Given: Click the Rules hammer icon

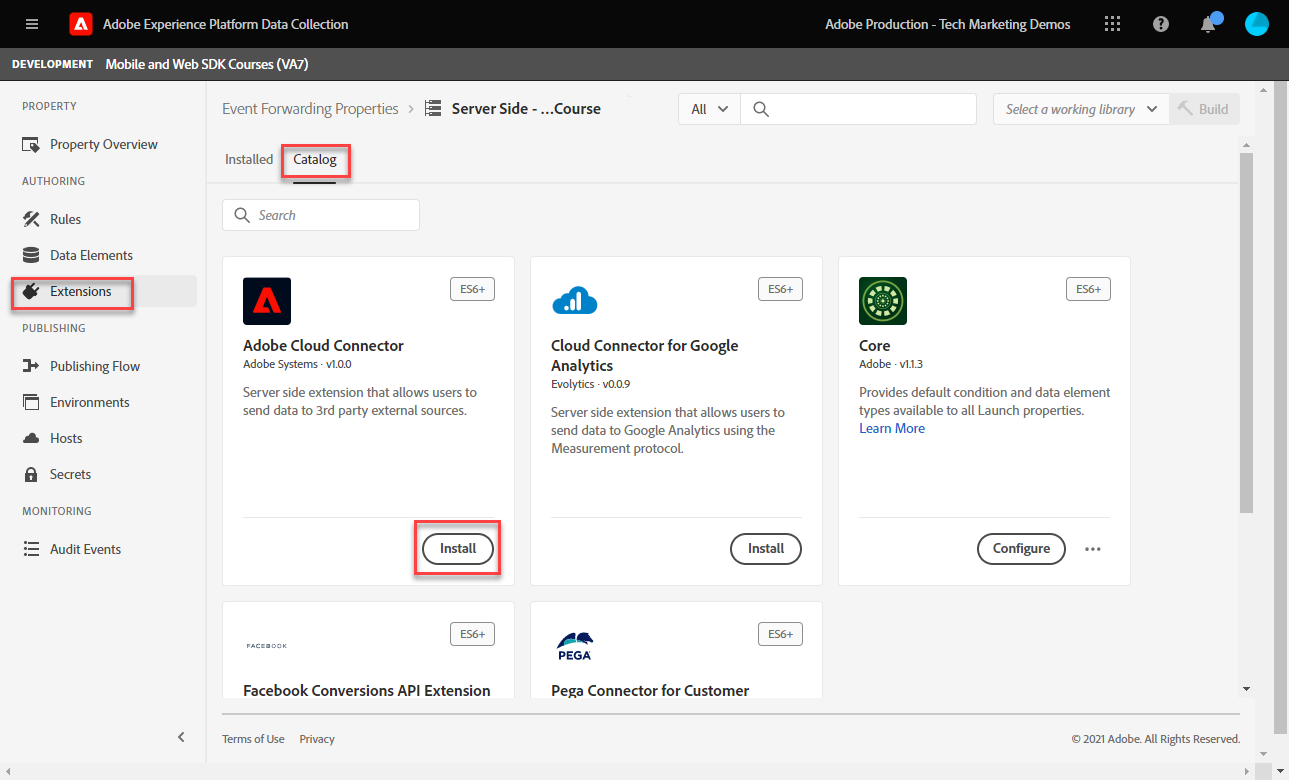Looking at the screenshot, I should pyautogui.click(x=31, y=219).
